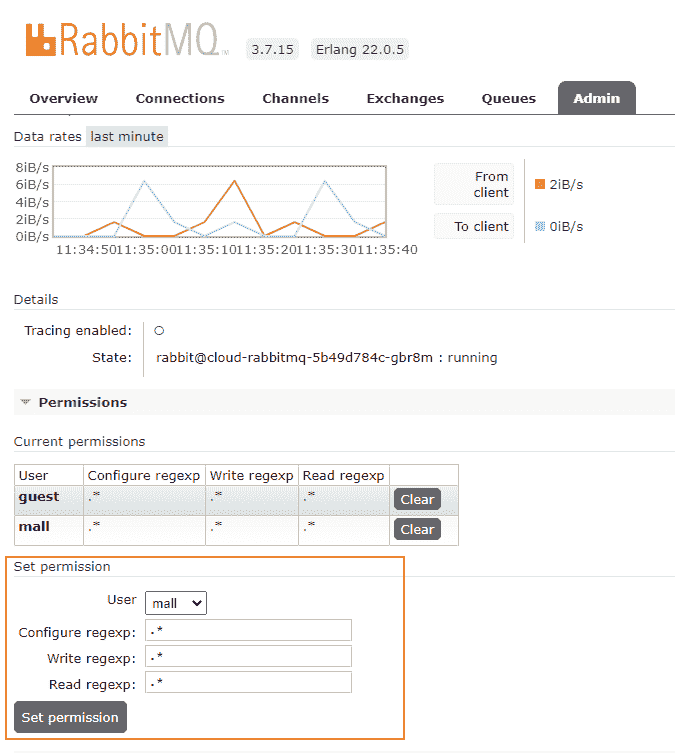The width and height of the screenshot is (675, 753).
Task: Click the Set permission button
Action: 70,717
